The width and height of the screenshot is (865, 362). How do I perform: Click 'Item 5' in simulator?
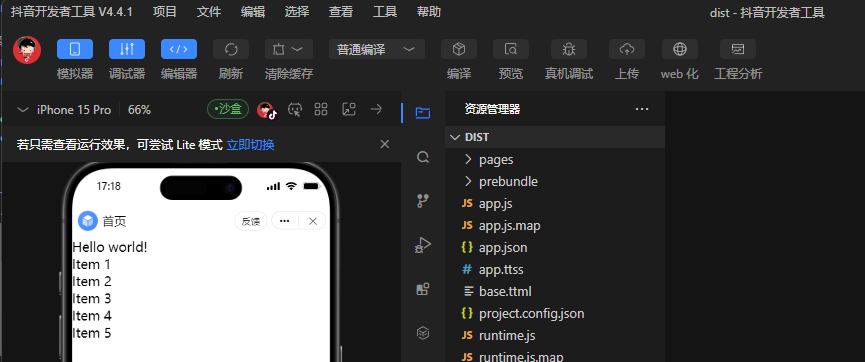[92, 333]
